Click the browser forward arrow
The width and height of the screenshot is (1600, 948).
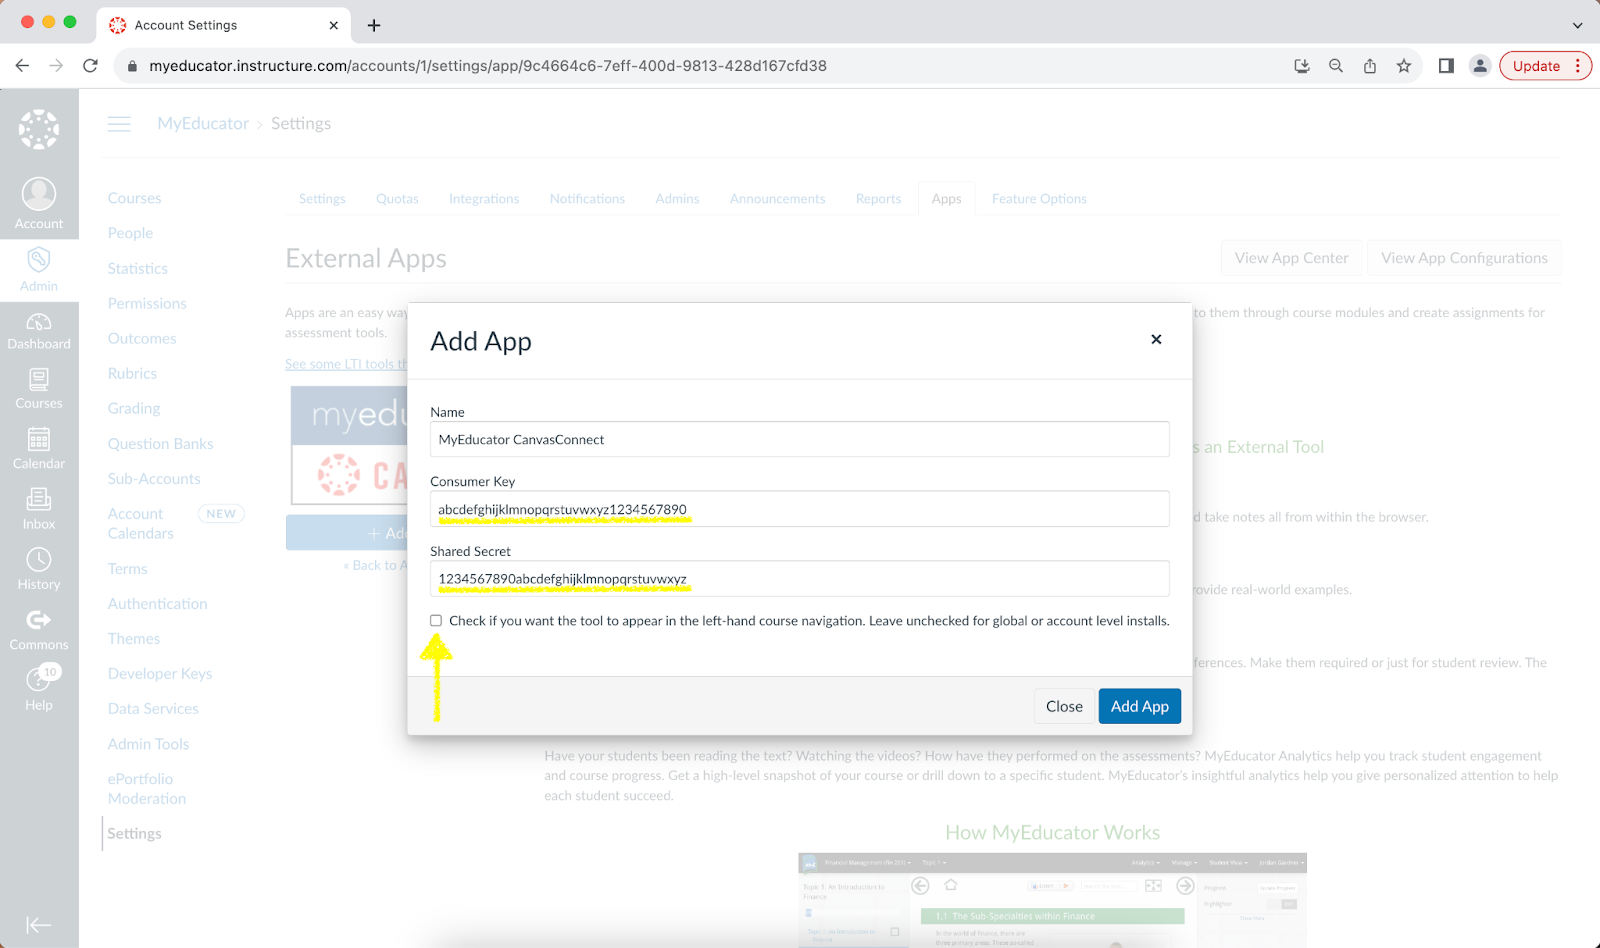coord(56,66)
